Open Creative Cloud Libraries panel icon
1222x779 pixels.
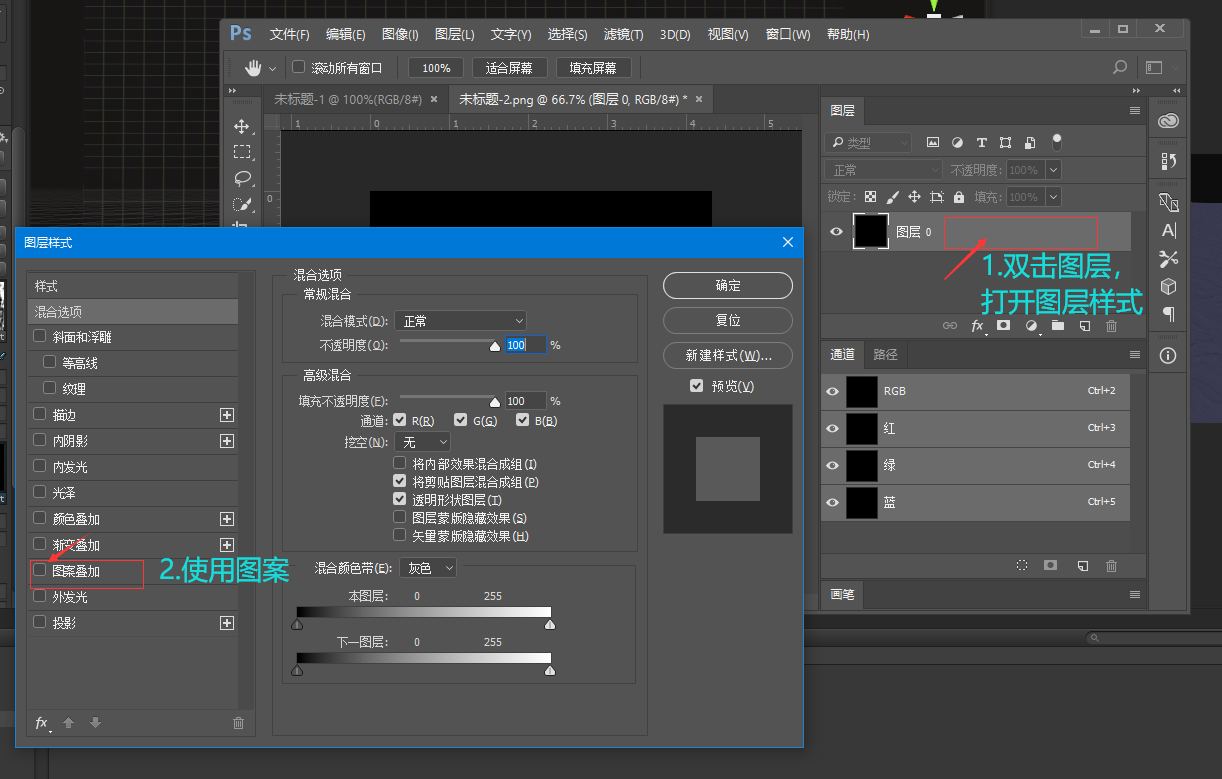click(1168, 121)
